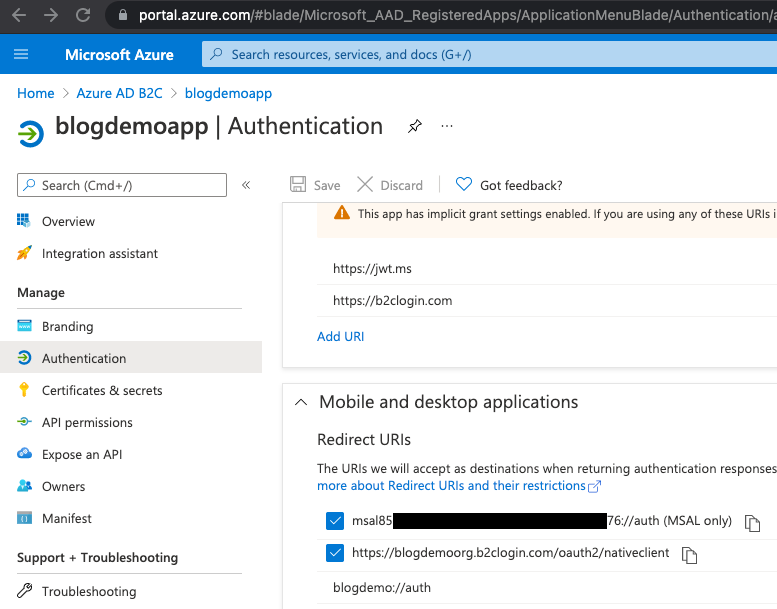The image size is (777, 609).
Task: Click the Expose an API cloud icon
Action: click(x=24, y=453)
